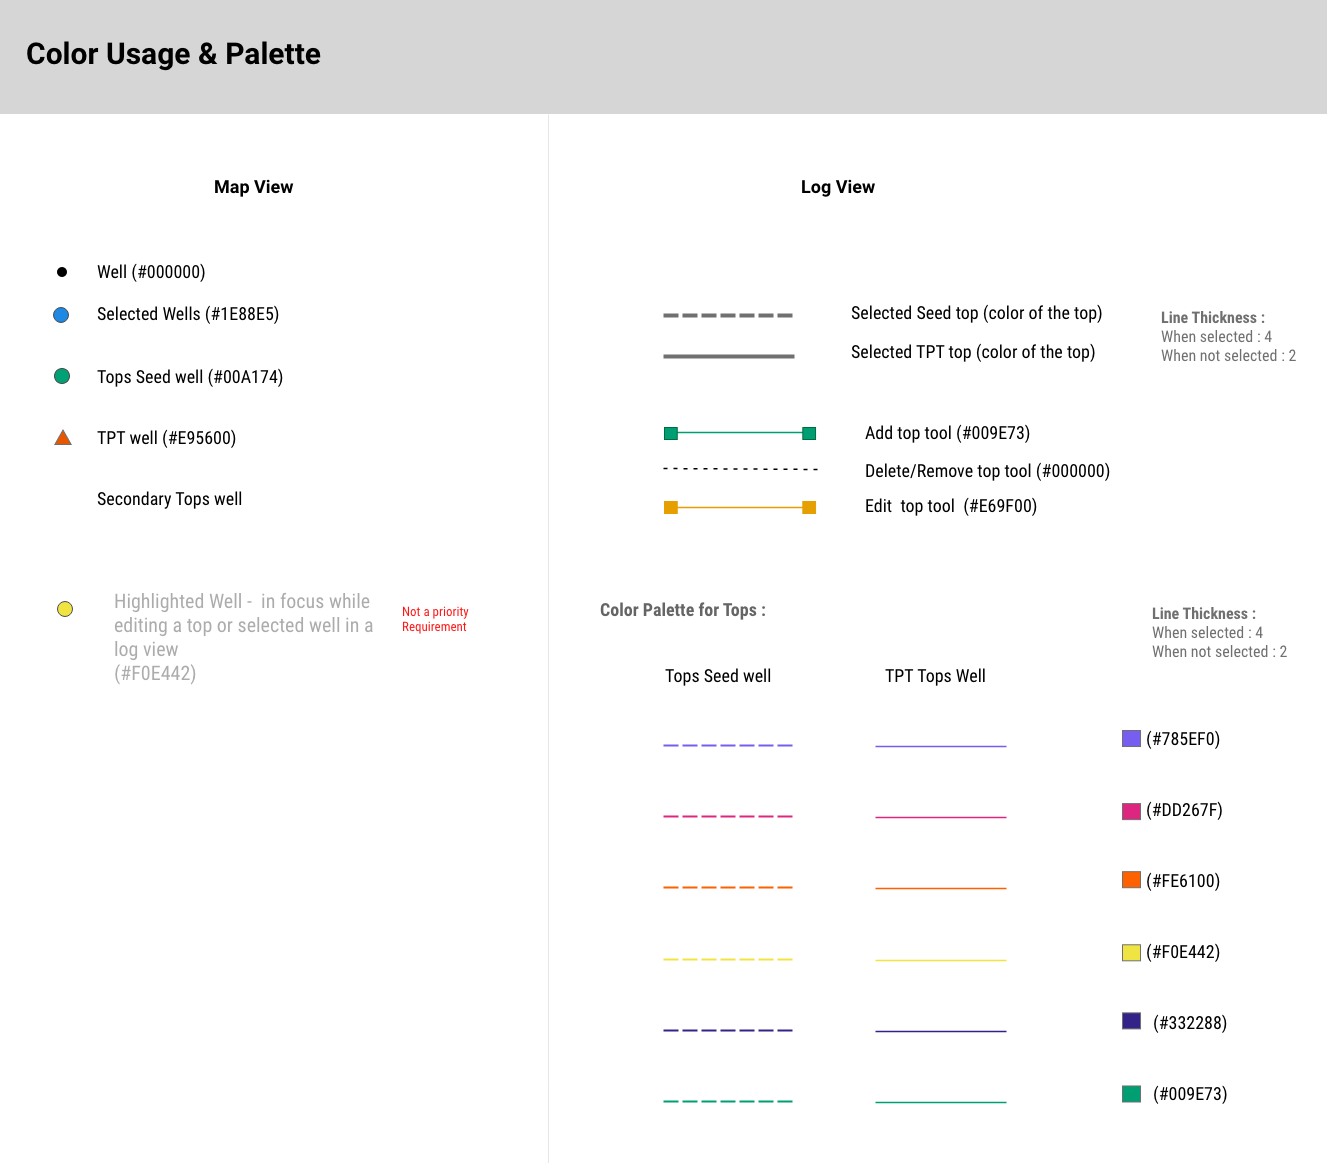Click the green Tops Seed well circle
1327x1163 pixels.
pos(62,376)
